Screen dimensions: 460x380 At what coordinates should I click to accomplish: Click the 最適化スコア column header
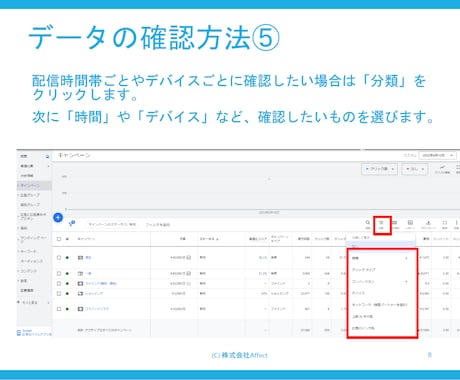[x=258, y=239]
